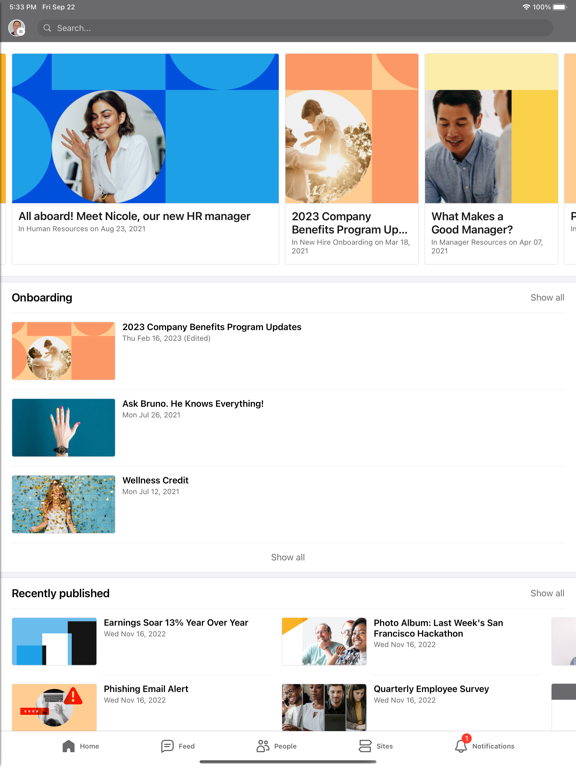Open Notifications bell icon
576x768 pixels.
pos(461,746)
